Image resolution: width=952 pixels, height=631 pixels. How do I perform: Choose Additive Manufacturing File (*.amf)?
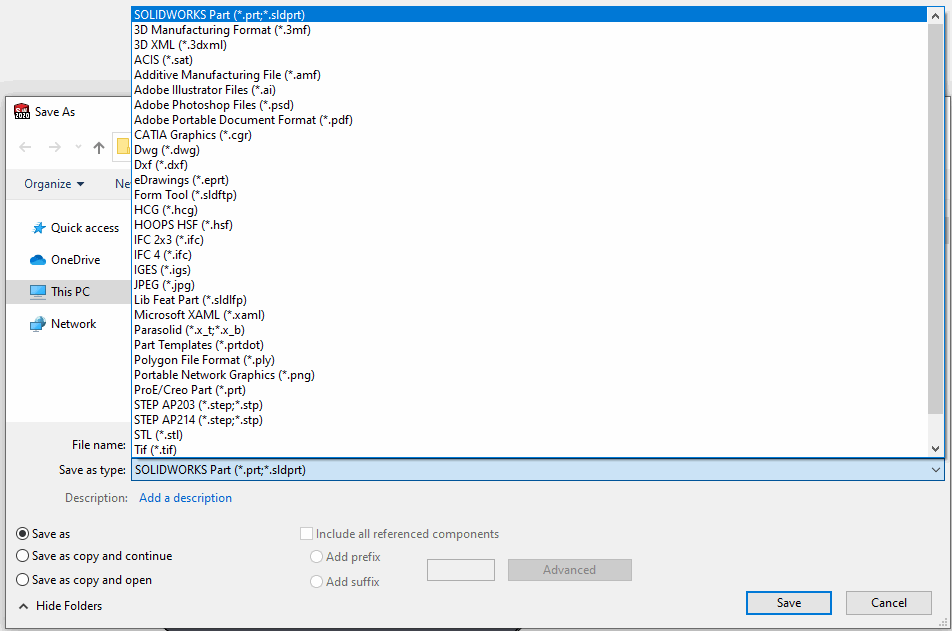529,75
